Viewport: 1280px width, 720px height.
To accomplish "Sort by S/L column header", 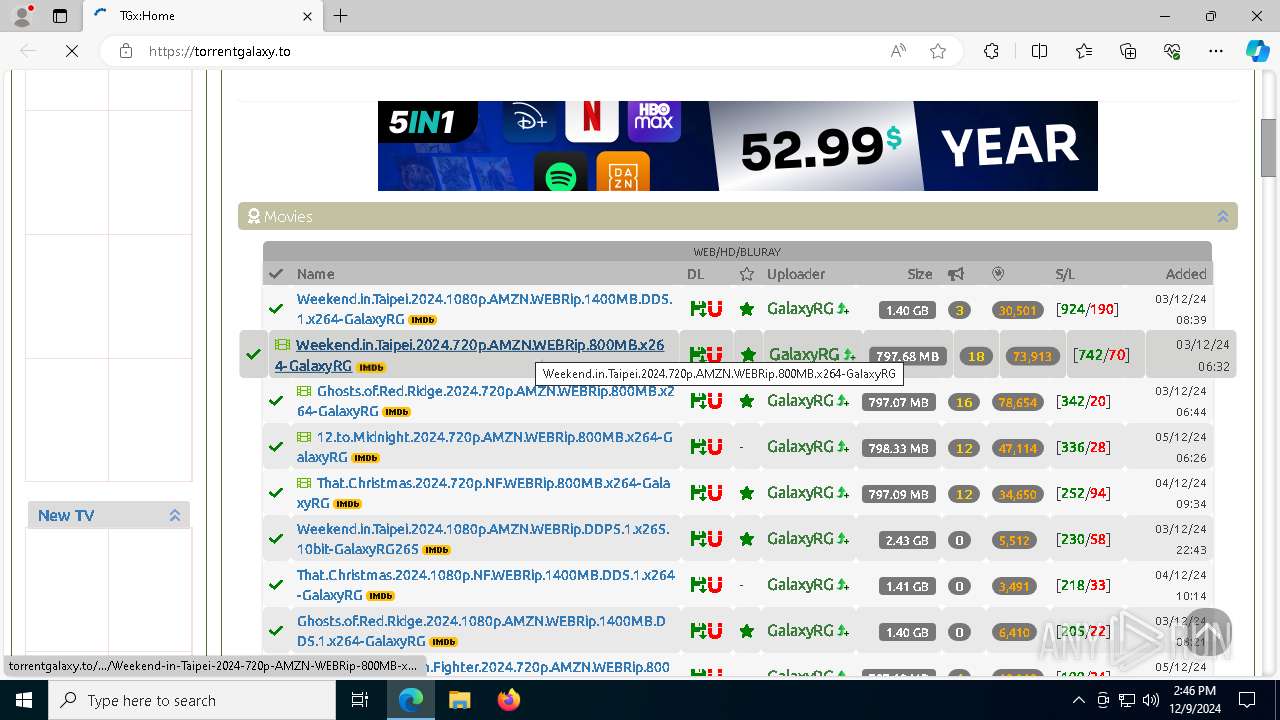I will click(1065, 274).
